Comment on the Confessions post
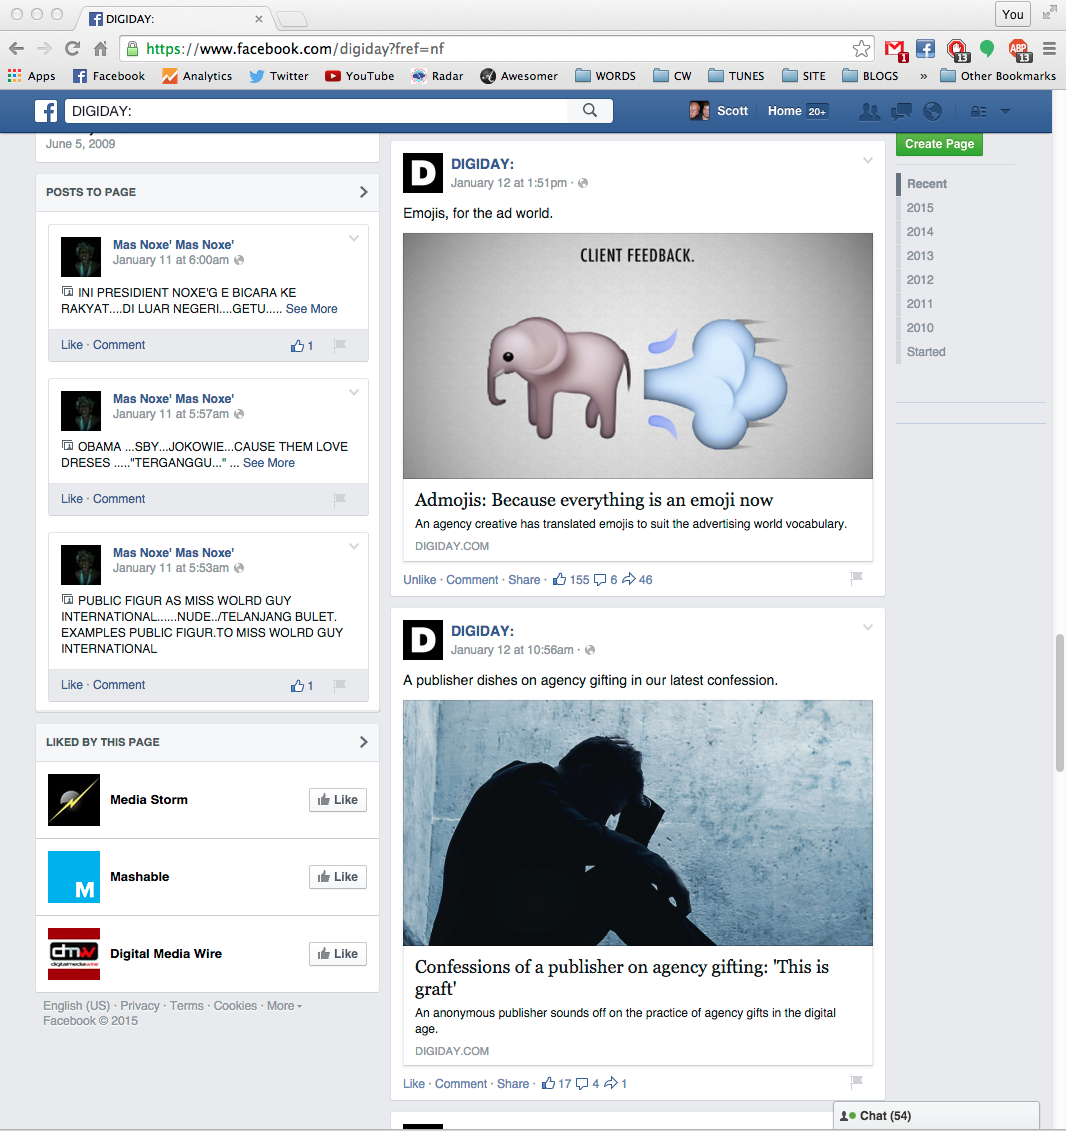This screenshot has height=1131, width=1066. tap(461, 1083)
